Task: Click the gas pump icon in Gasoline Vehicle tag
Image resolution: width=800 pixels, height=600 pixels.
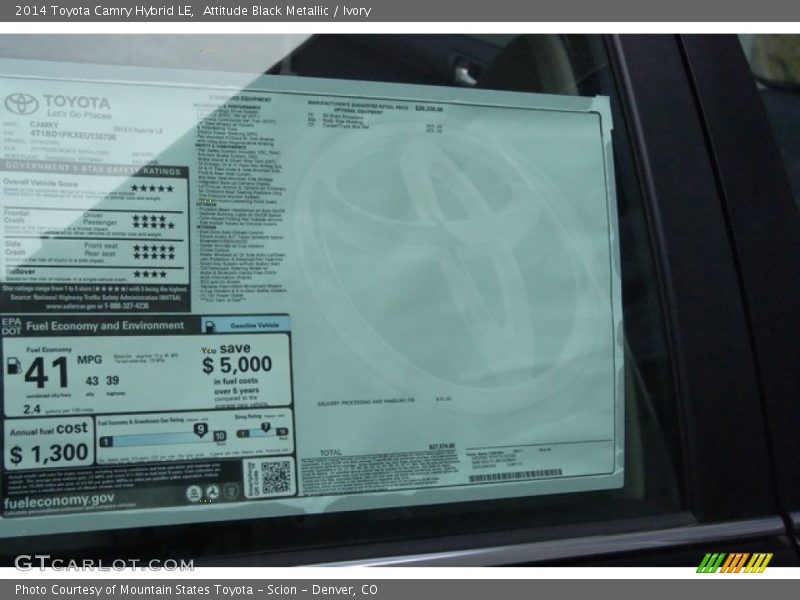Action: (210, 326)
